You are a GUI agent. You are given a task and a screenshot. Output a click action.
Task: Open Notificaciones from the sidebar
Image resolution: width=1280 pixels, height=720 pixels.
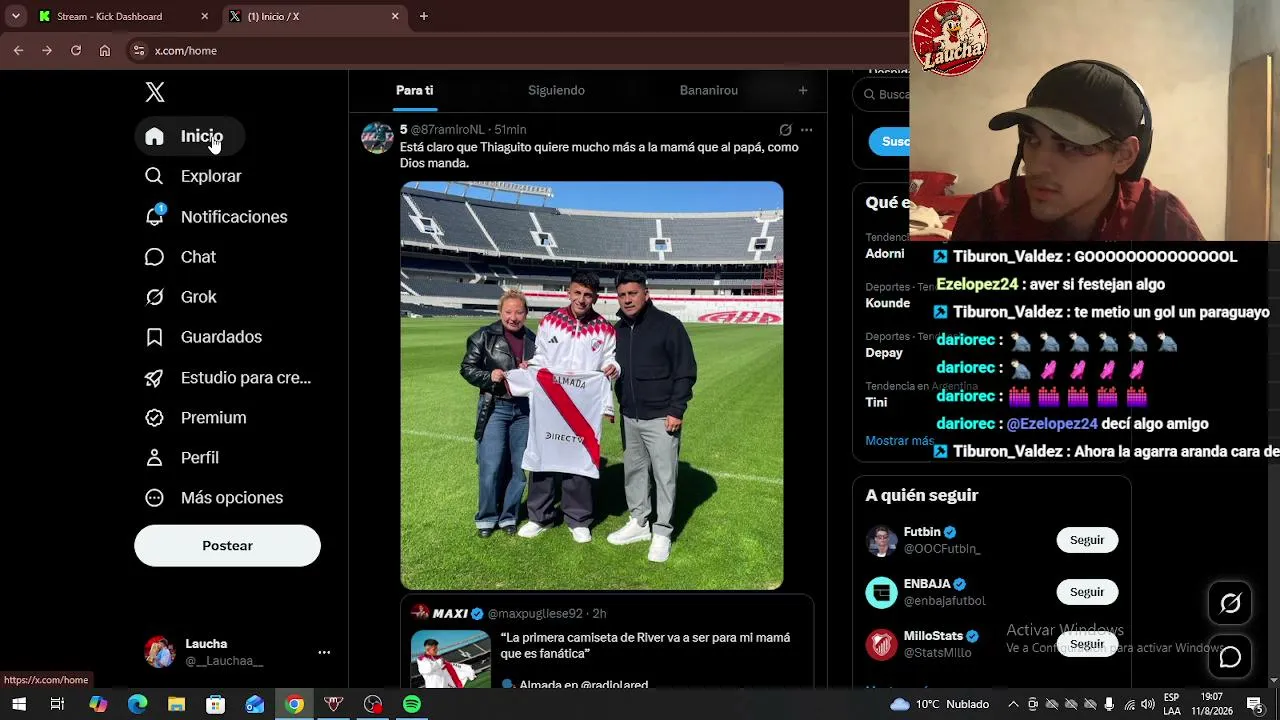click(216, 217)
